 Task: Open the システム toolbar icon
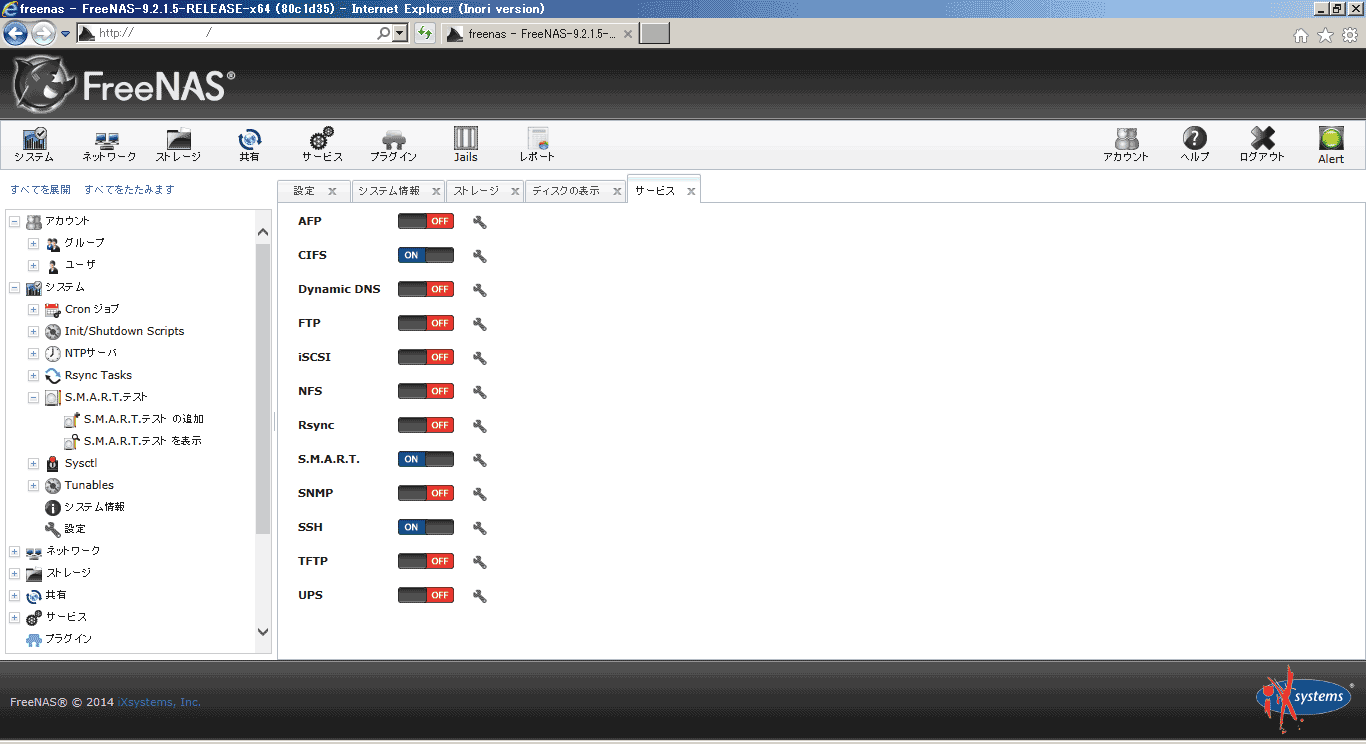34,144
